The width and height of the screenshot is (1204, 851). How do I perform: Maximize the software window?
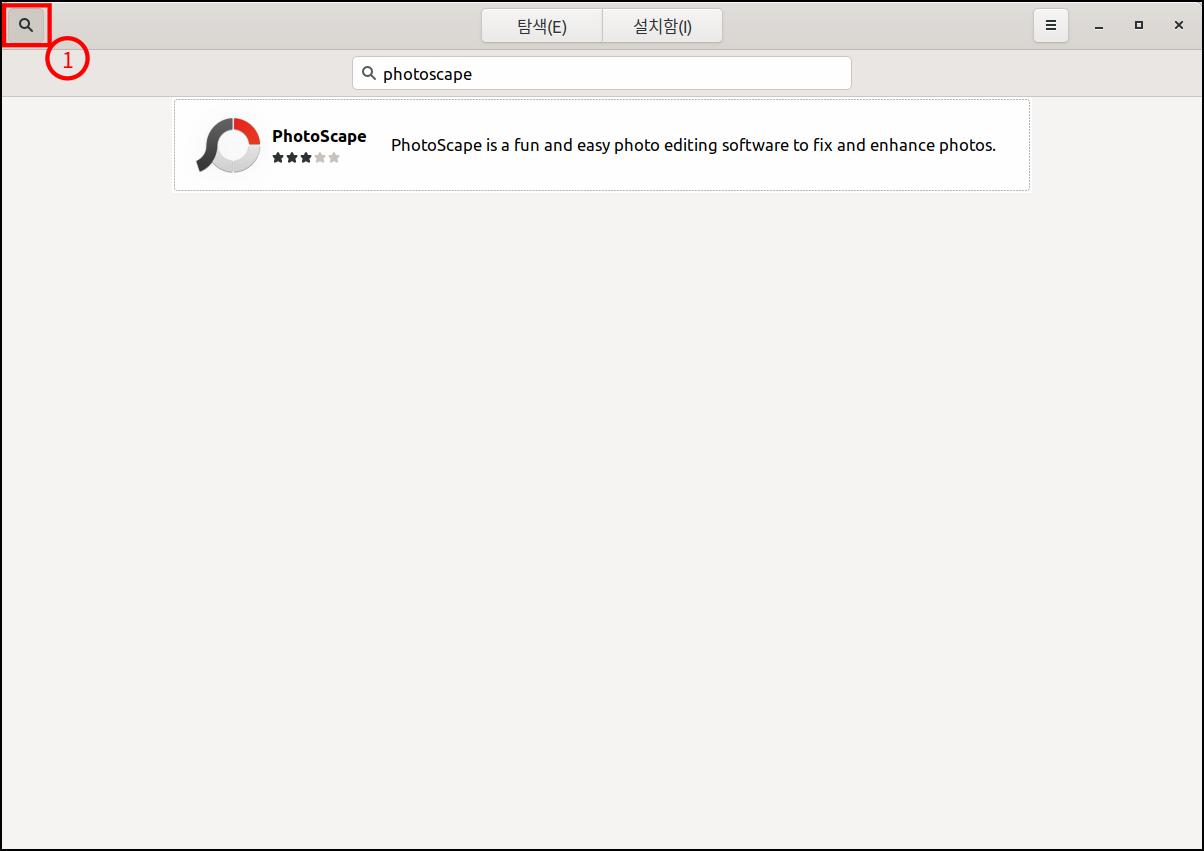(x=1139, y=26)
